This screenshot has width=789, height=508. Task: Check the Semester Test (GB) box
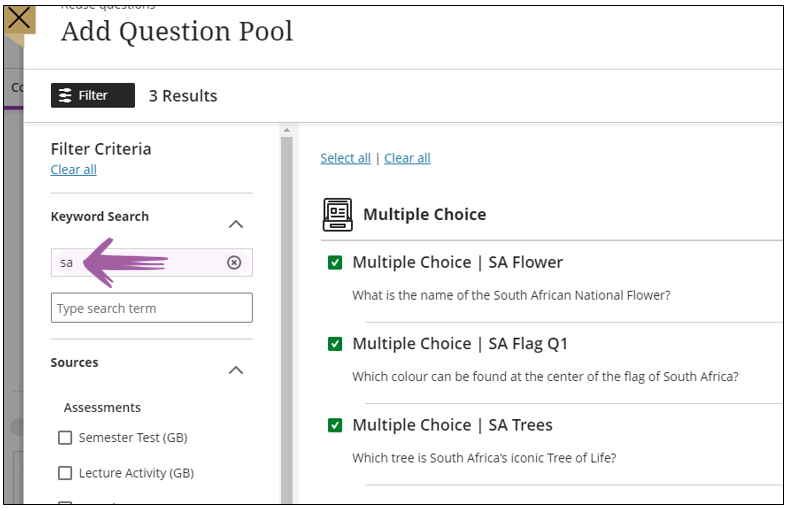click(65, 438)
